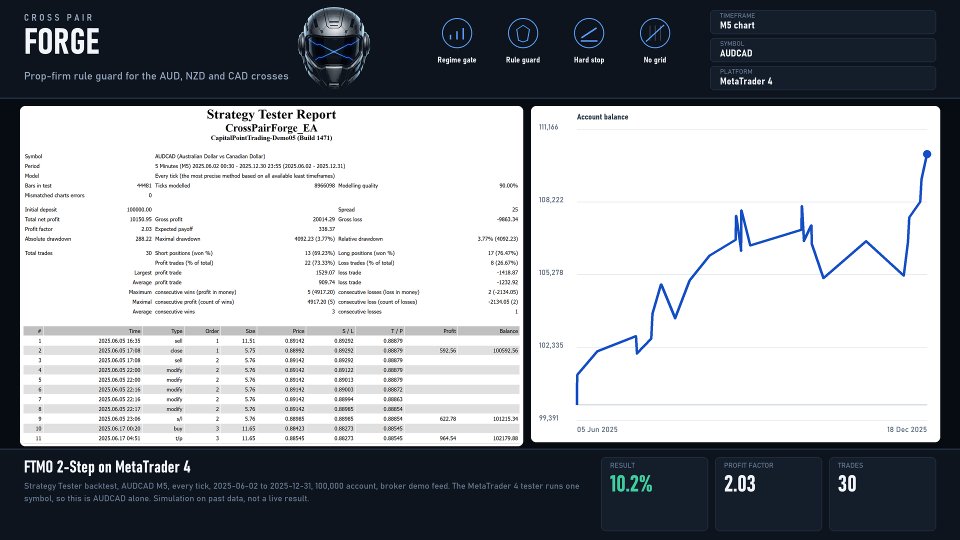This screenshot has height=540, width=960.
Task: Click the 2025.06.05 16:35 time cell
Action: tap(119, 341)
